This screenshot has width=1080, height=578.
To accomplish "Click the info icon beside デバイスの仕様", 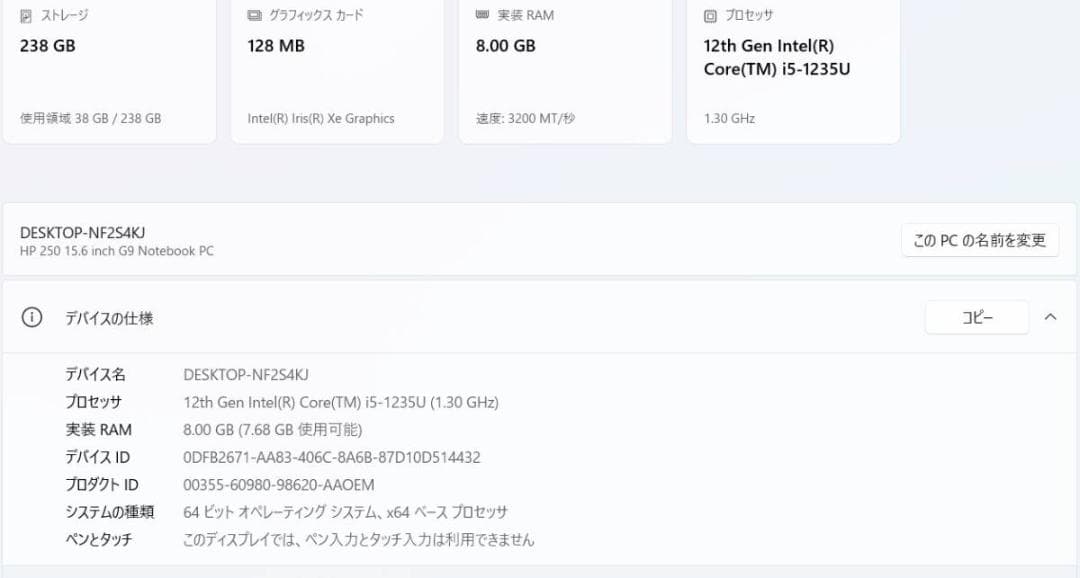I will coord(31,316).
